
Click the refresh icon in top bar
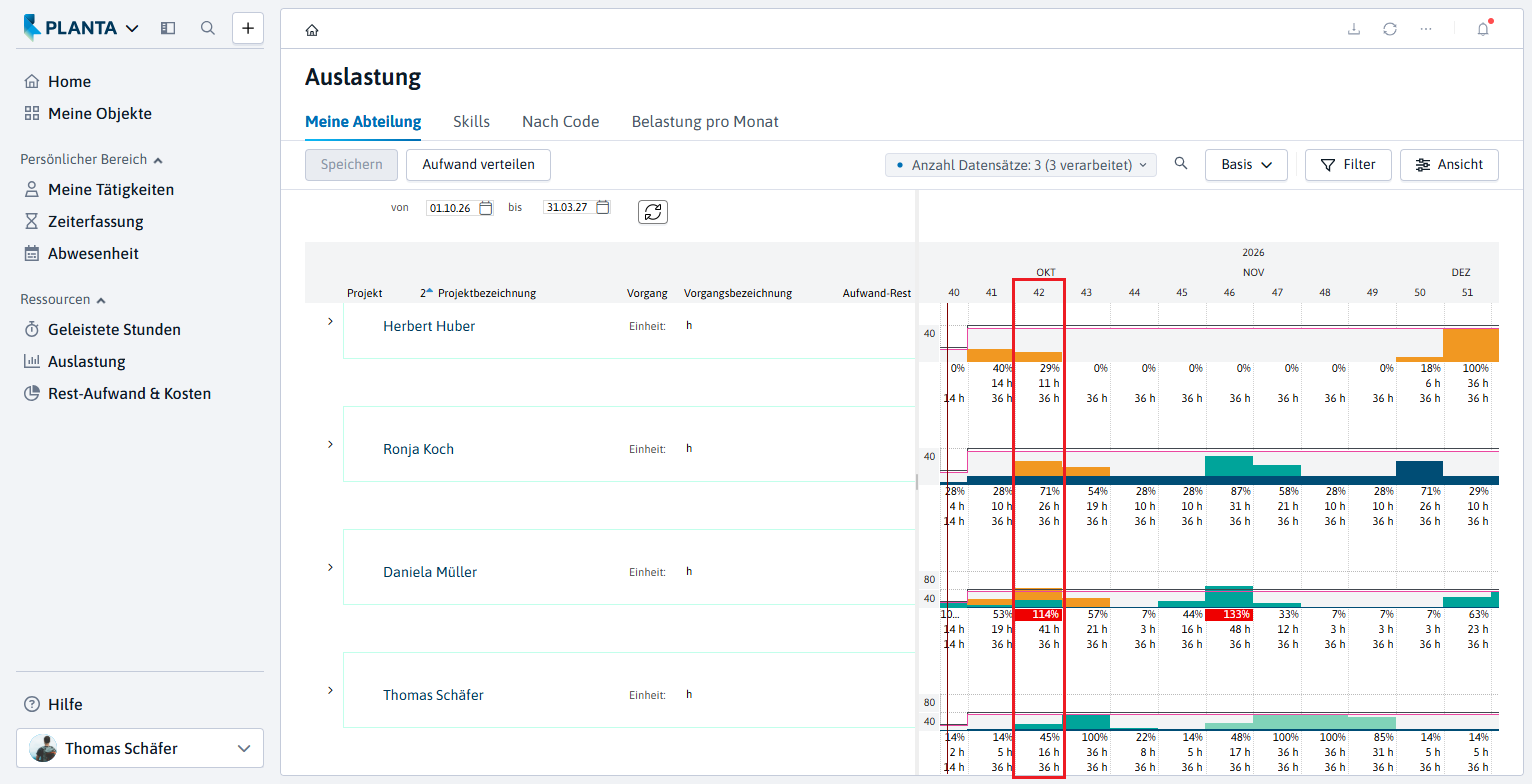(x=1390, y=29)
